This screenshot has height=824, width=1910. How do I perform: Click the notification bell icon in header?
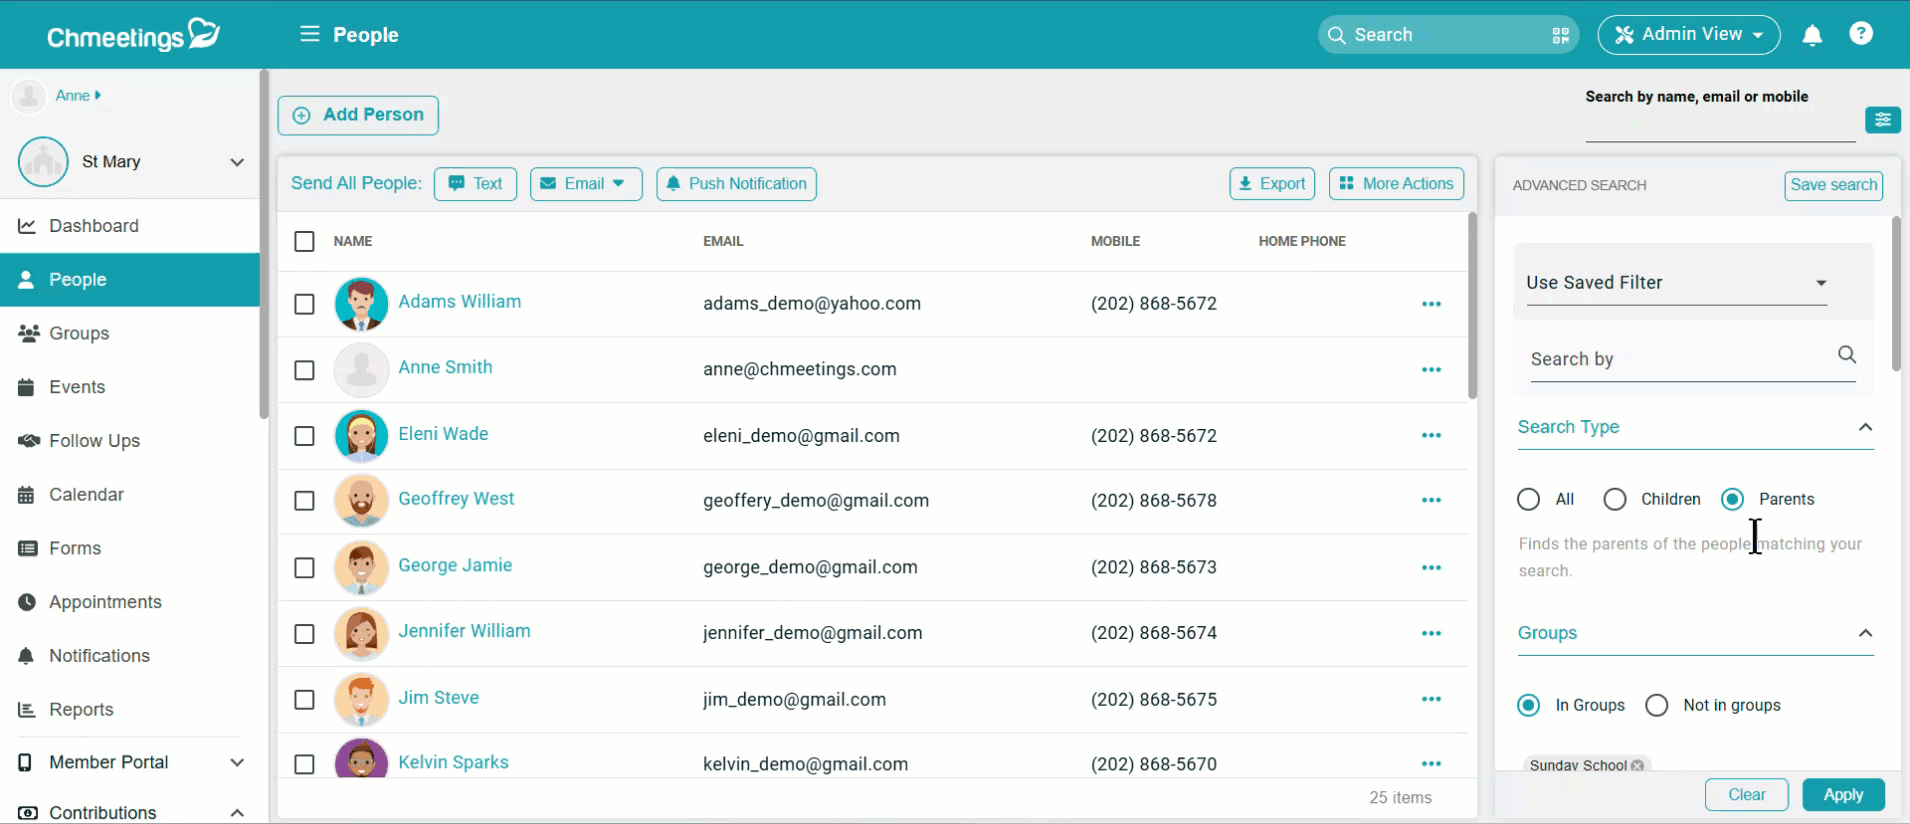click(1812, 35)
